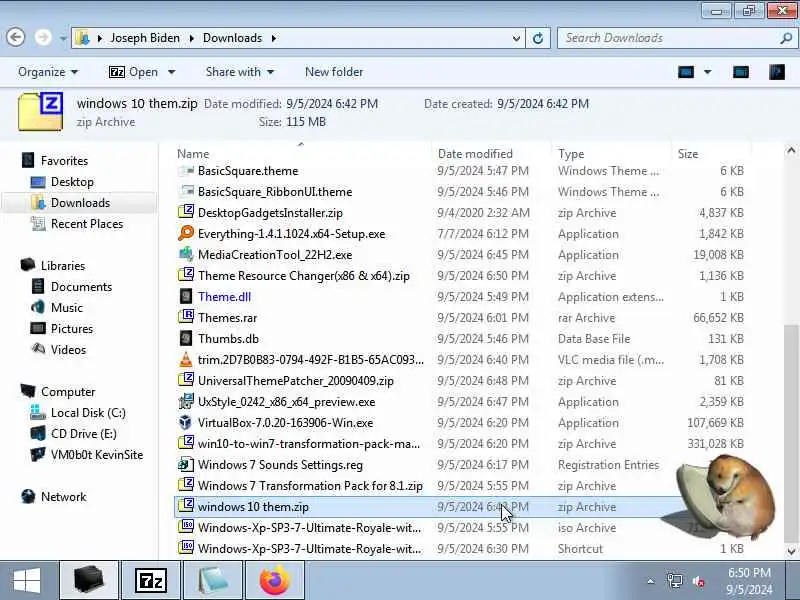Select MediaCreationTool_22H2.exe icon
Viewport: 800px width, 600px height.
[186, 254]
